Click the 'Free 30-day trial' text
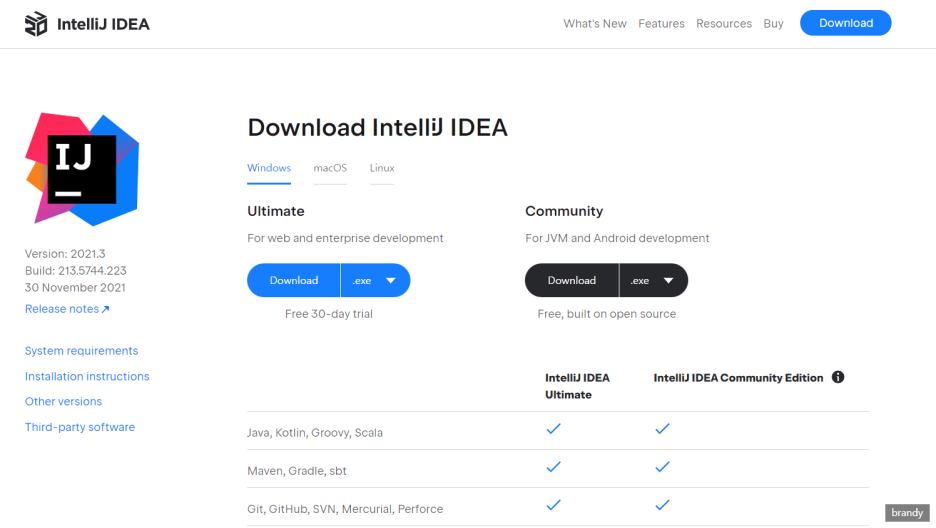 pos(328,314)
